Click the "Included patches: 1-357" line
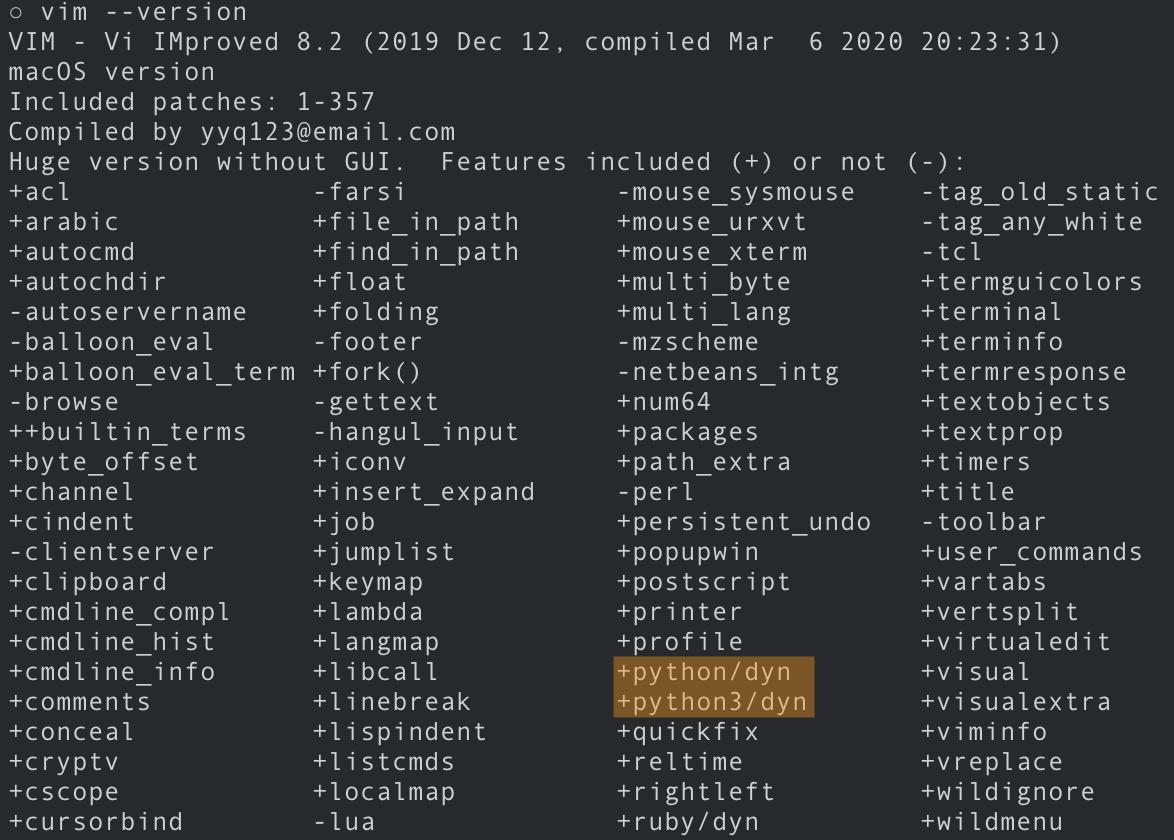The width and height of the screenshot is (1174, 840). point(192,102)
